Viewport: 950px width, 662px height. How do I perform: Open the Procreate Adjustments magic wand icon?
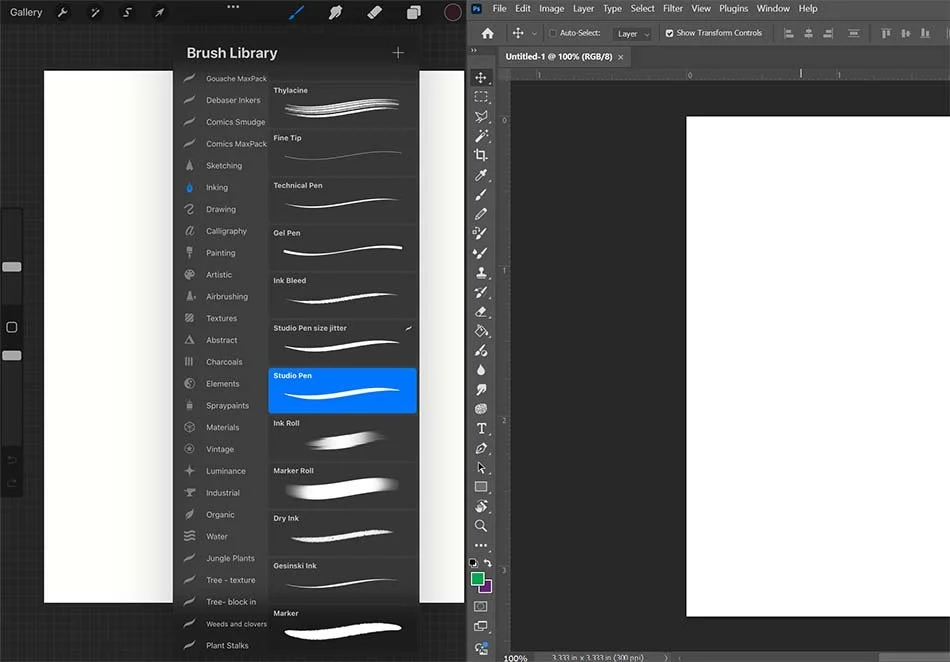tap(95, 12)
